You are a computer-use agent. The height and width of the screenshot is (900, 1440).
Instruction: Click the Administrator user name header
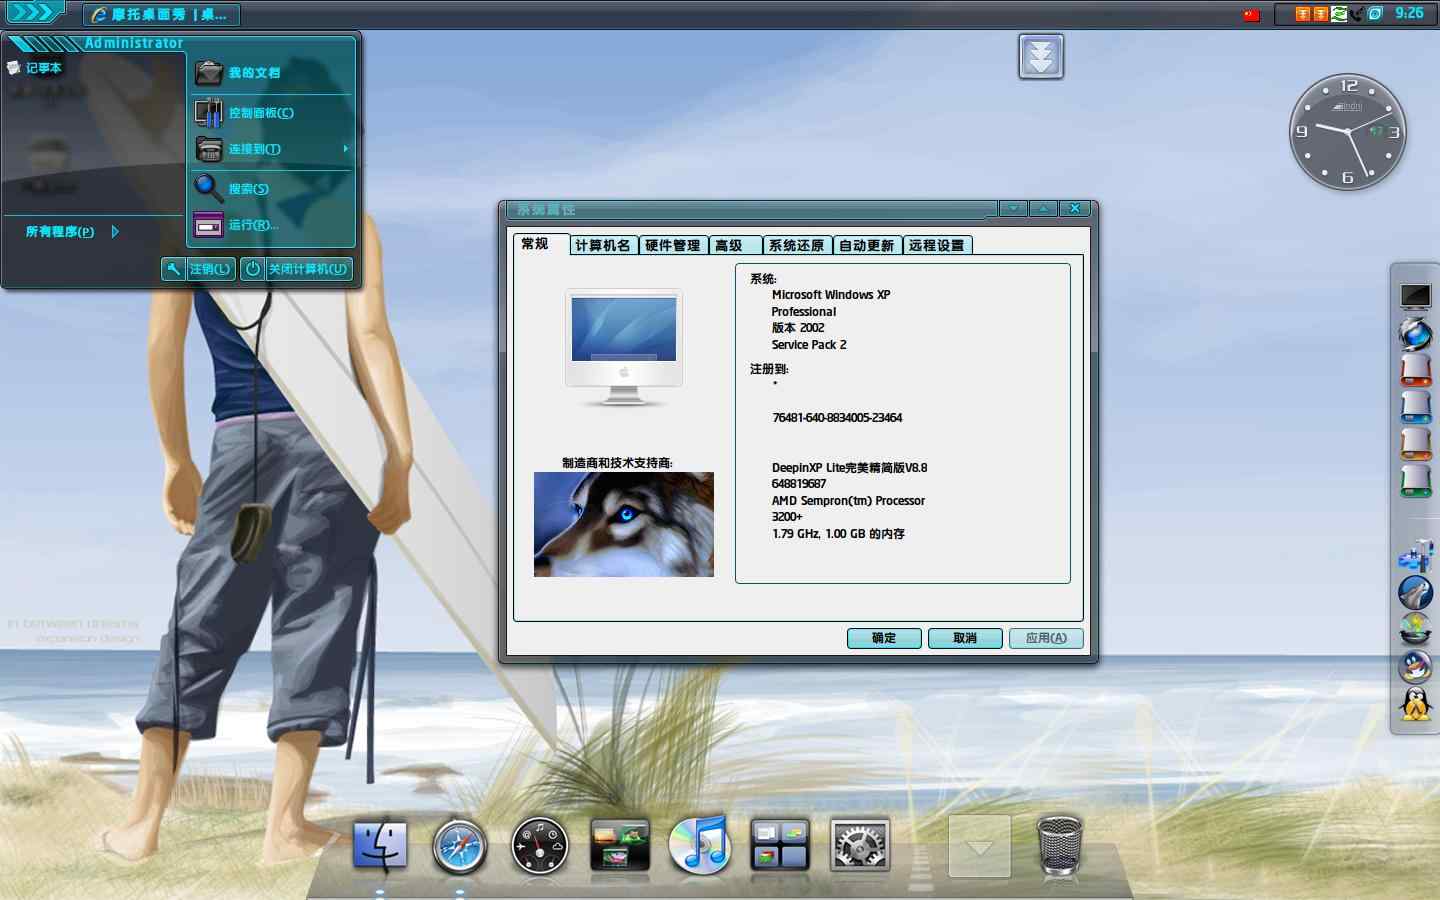point(134,43)
